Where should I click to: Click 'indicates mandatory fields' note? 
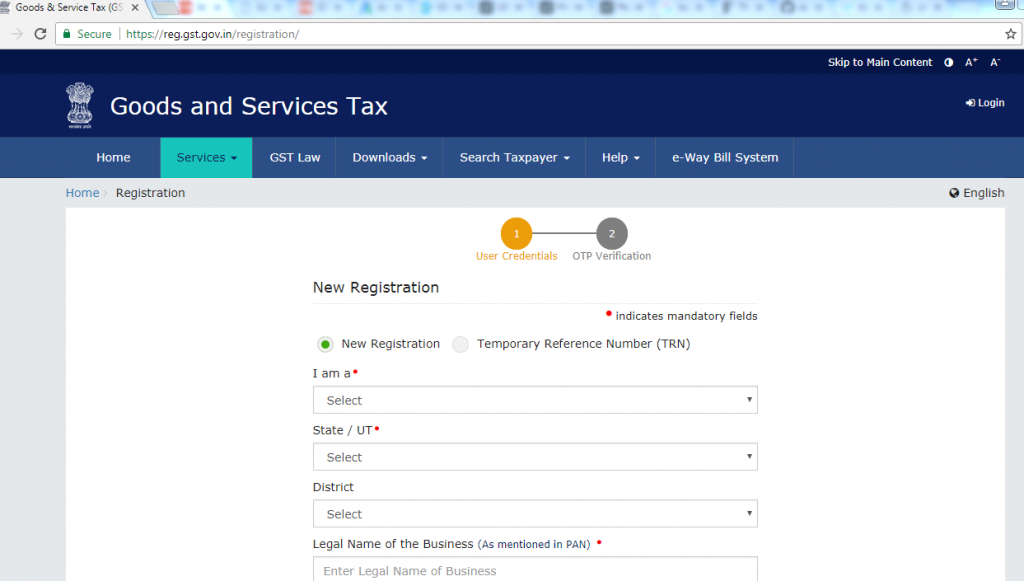[686, 316]
